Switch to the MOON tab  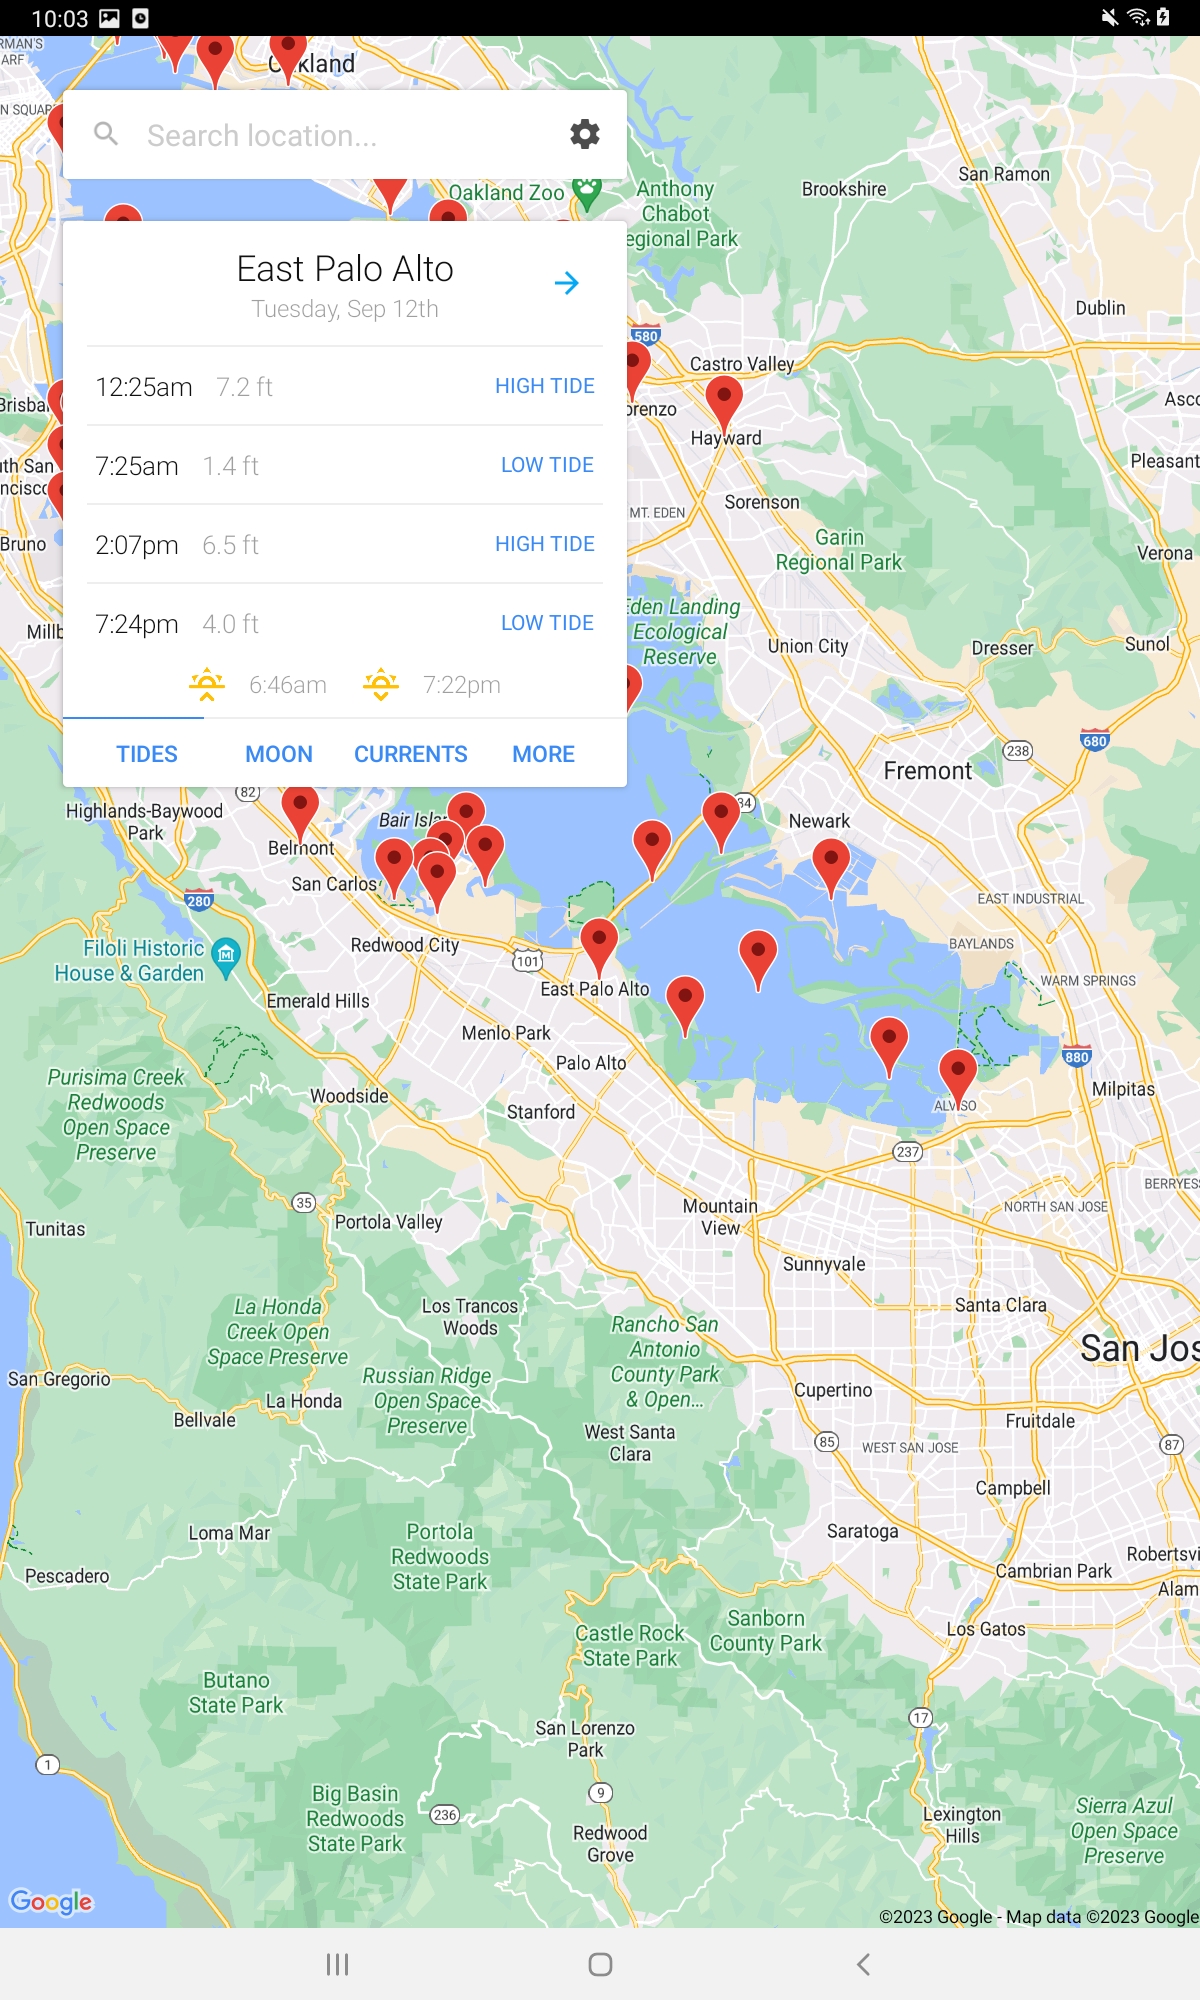pyautogui.click(x=279, y=754)
